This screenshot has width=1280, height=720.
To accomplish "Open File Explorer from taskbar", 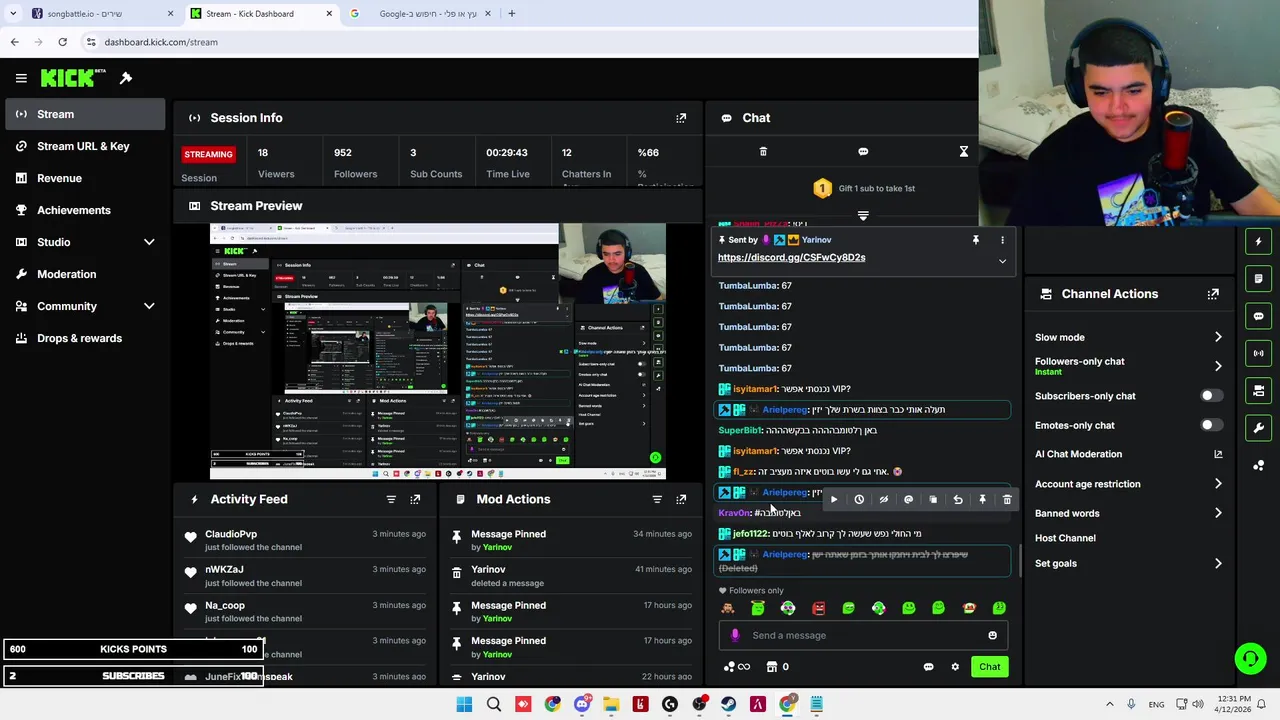I will (x=611, y=705).
